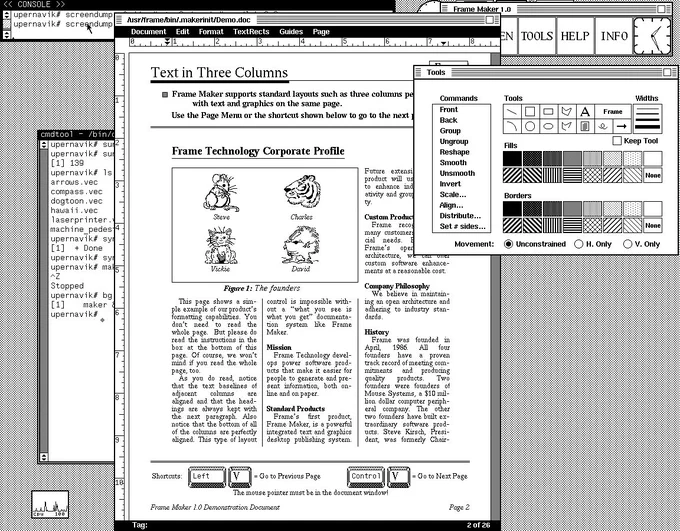Run the Front command
Viewport: 680px width, 531px height.
448,109
